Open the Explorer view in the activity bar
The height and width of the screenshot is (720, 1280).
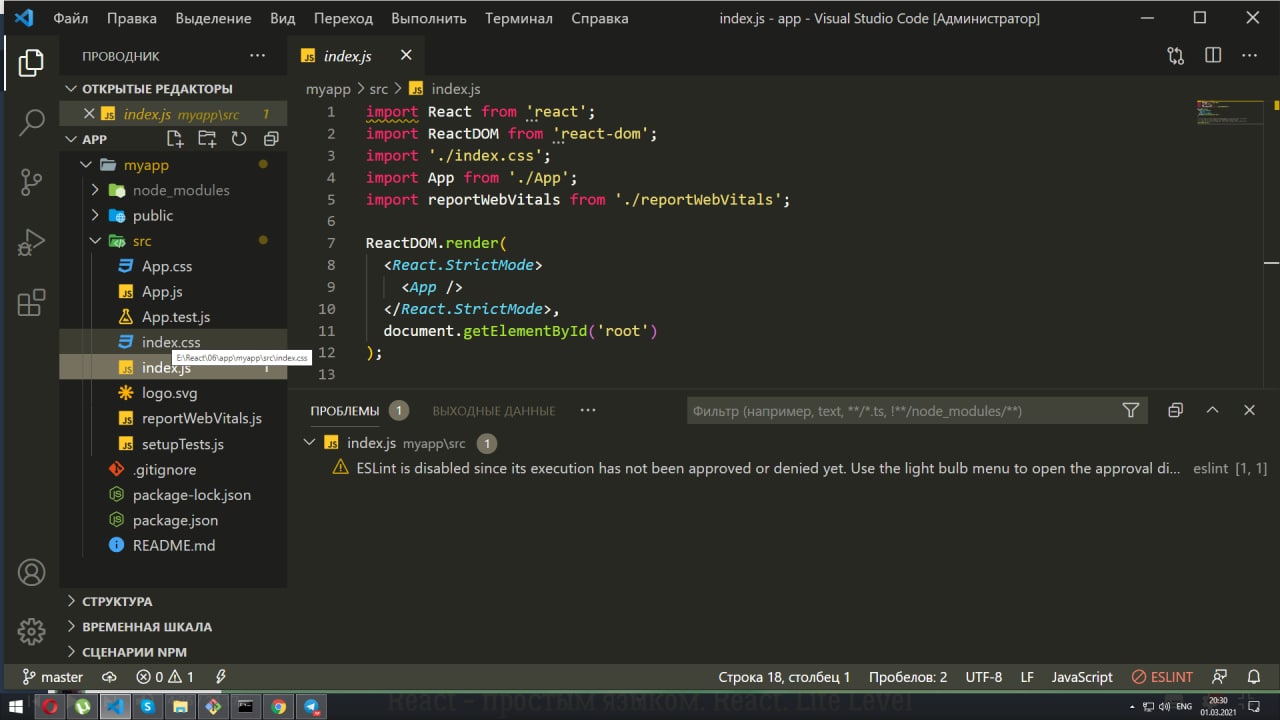(31, 63)
